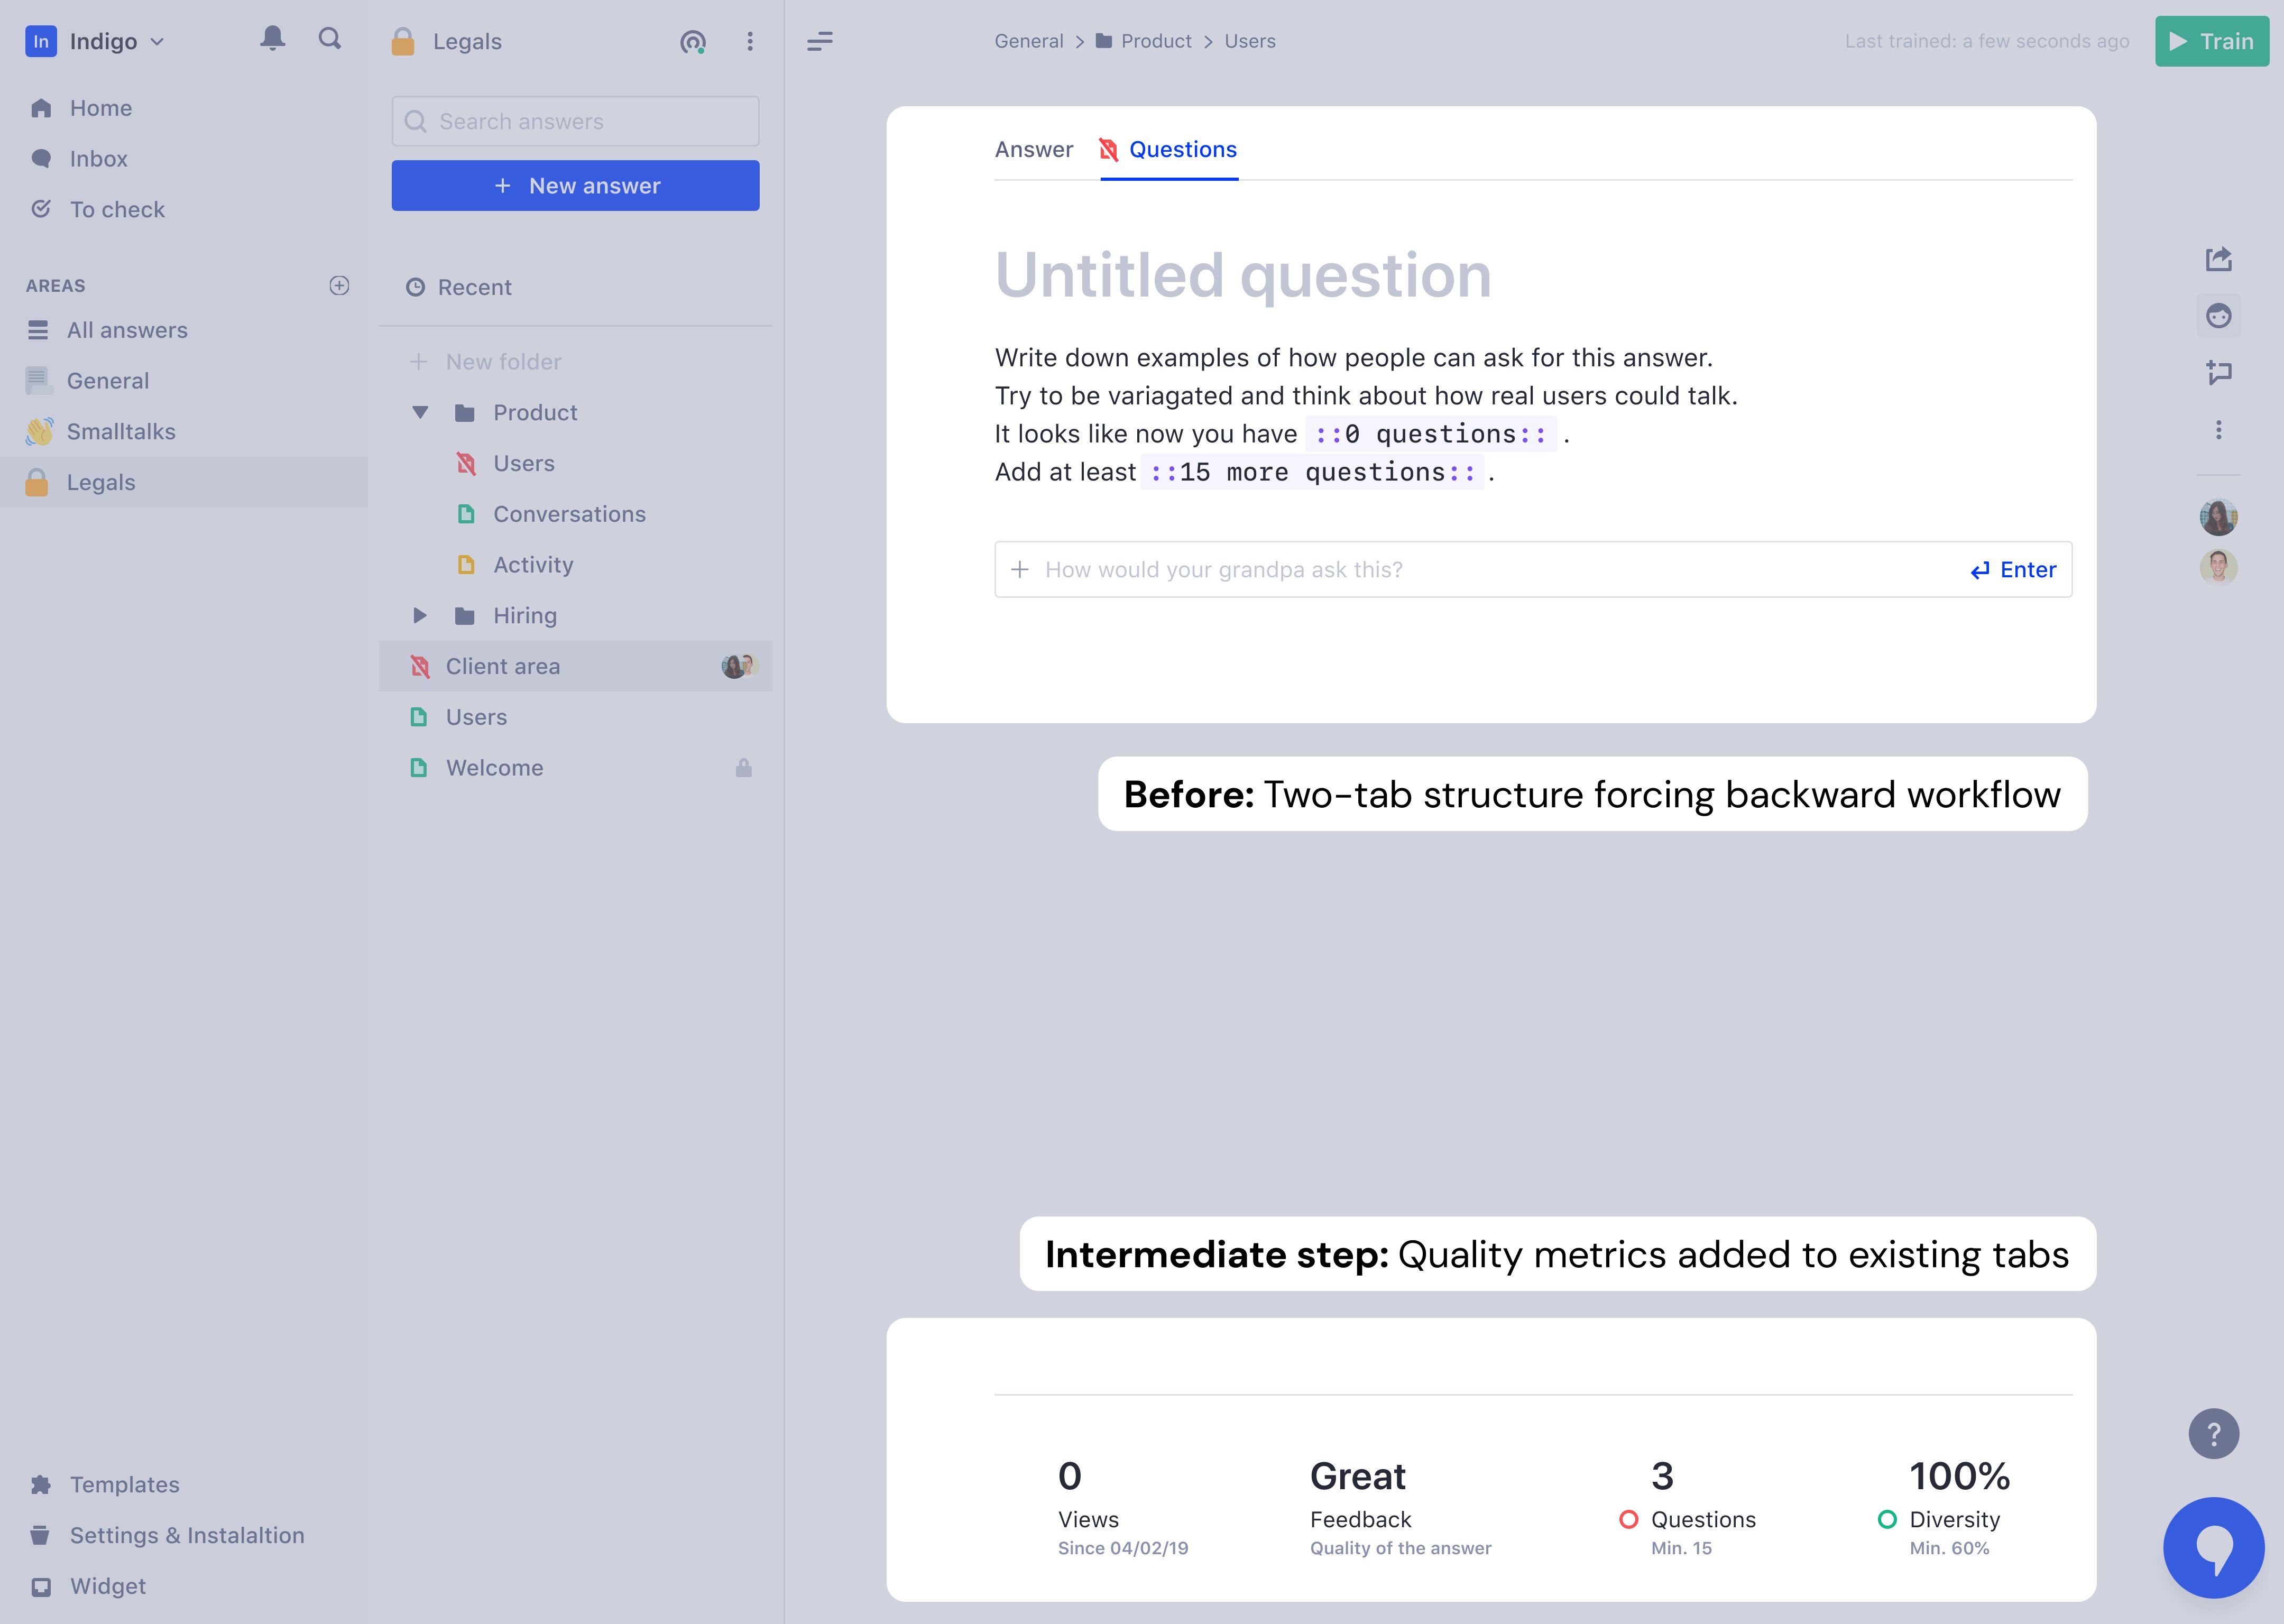This screenshot has height=1624, width=2284.
Task: Expand the Hiring folder
Action: coord(420,615)
